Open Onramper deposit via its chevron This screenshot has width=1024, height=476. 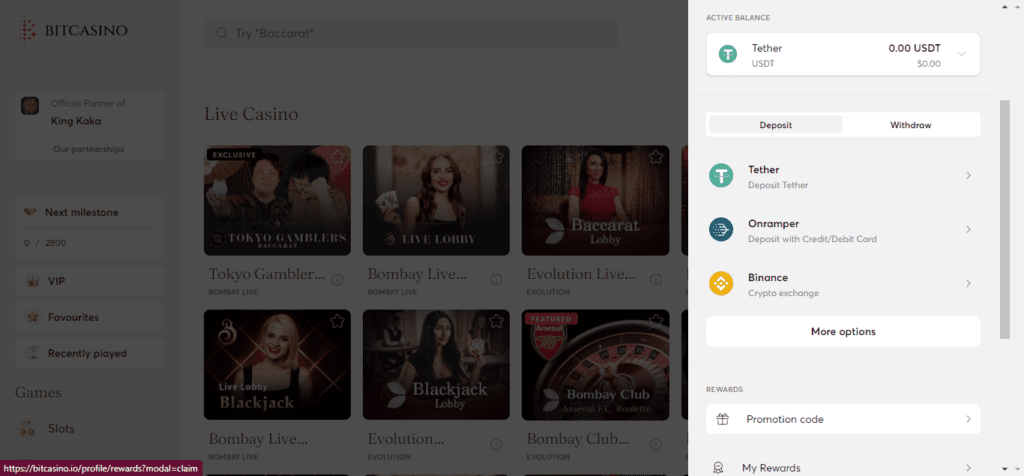pyautogui.click(x=968, y=230)
